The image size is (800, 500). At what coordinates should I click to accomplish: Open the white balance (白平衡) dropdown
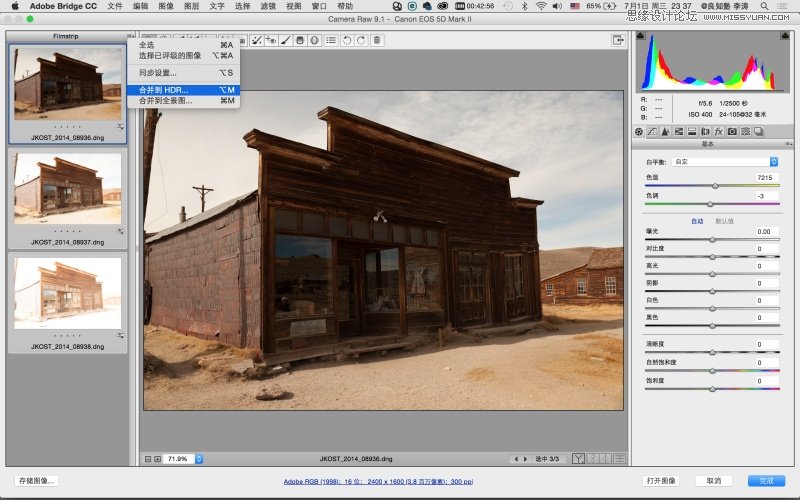coord(725,161)
